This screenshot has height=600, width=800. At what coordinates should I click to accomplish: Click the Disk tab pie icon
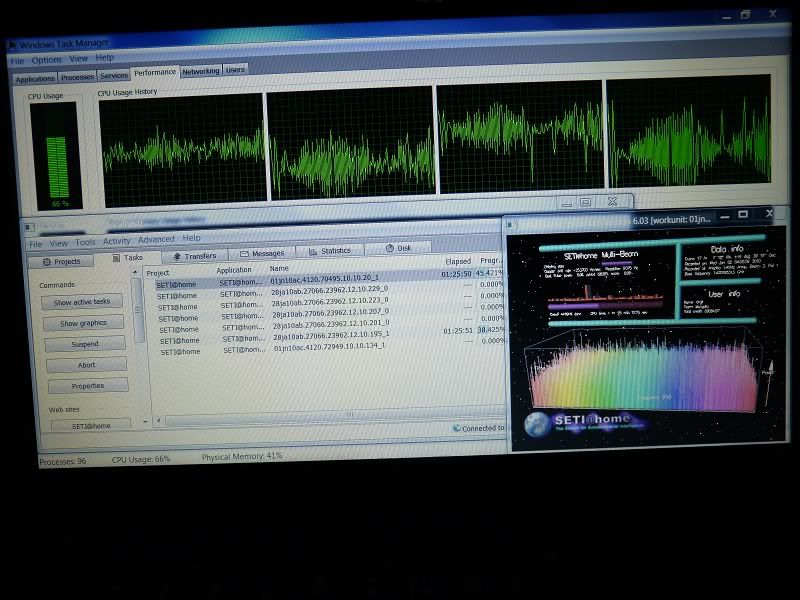(388, 249)
